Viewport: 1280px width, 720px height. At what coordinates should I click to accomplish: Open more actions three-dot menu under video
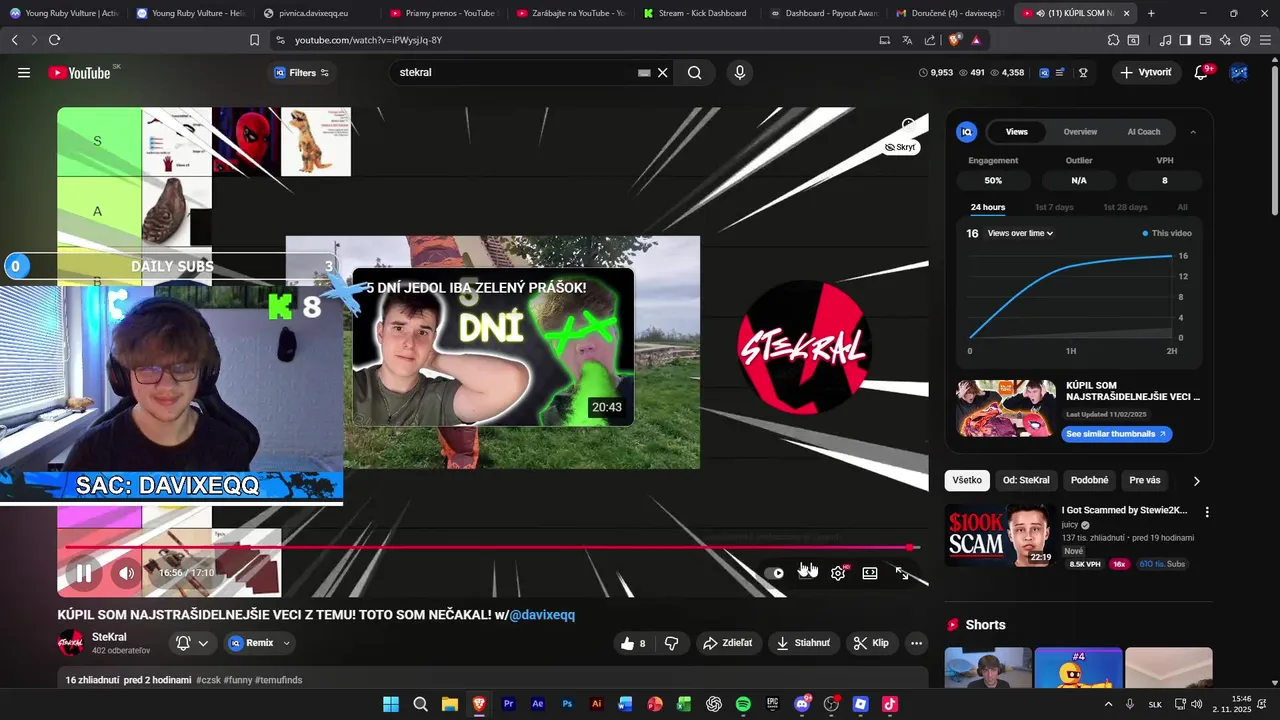[x=916, y=643]
